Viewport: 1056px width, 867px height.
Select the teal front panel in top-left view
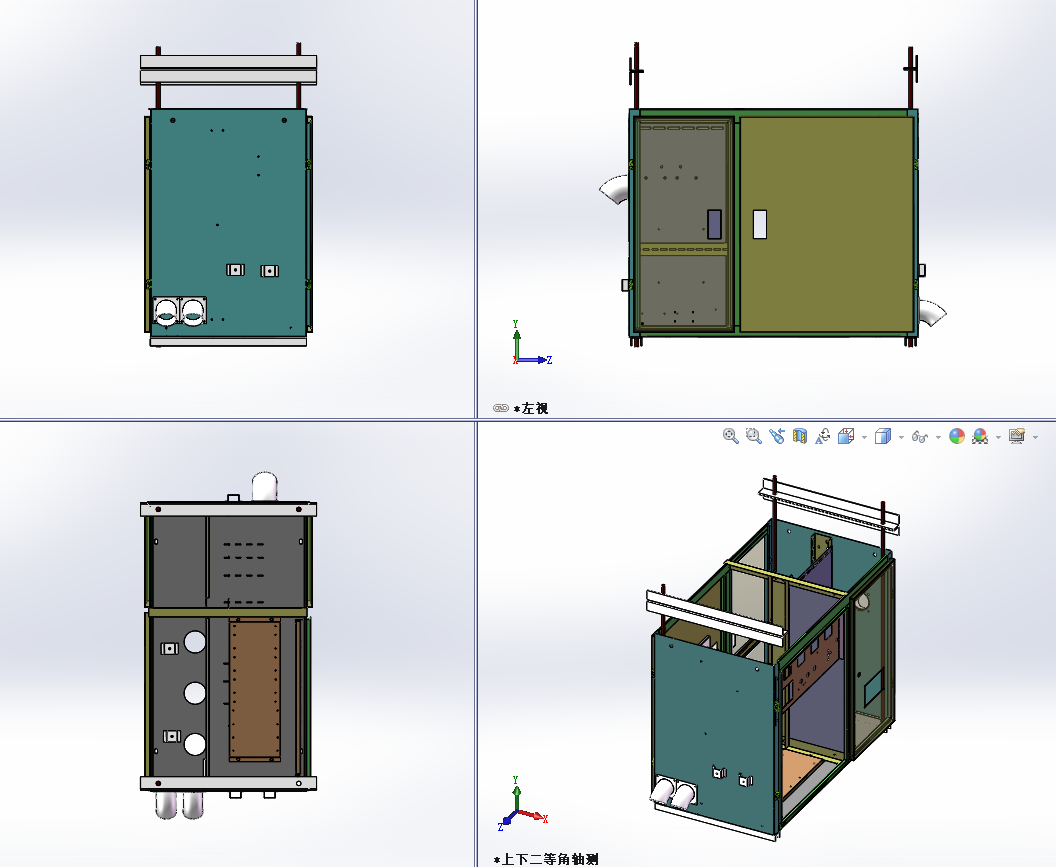click(x=228, y=222)
